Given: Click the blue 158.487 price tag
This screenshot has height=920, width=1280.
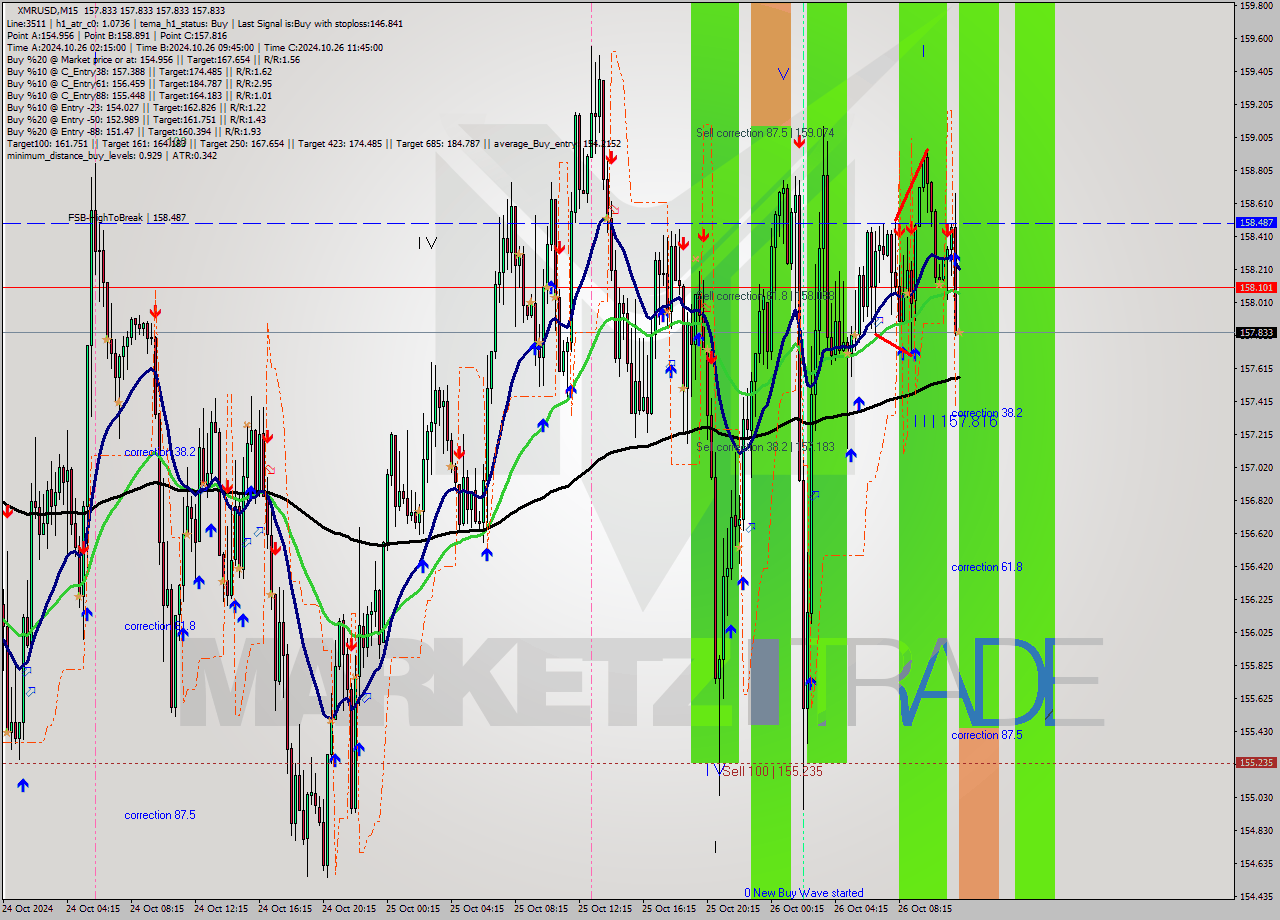Looking at the screenshot, I should pos(1256,223).
